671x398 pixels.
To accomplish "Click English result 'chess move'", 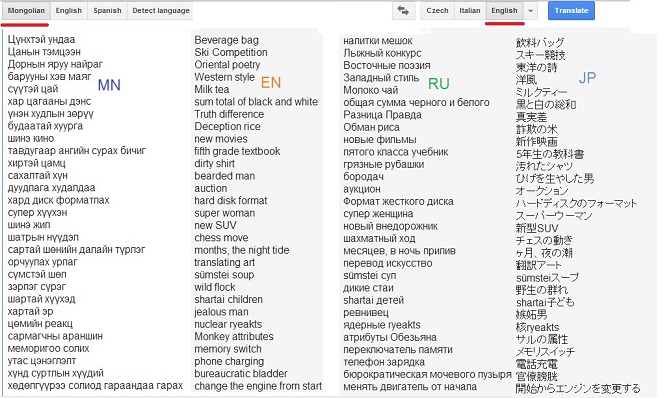I will click(x=221, y=238).
